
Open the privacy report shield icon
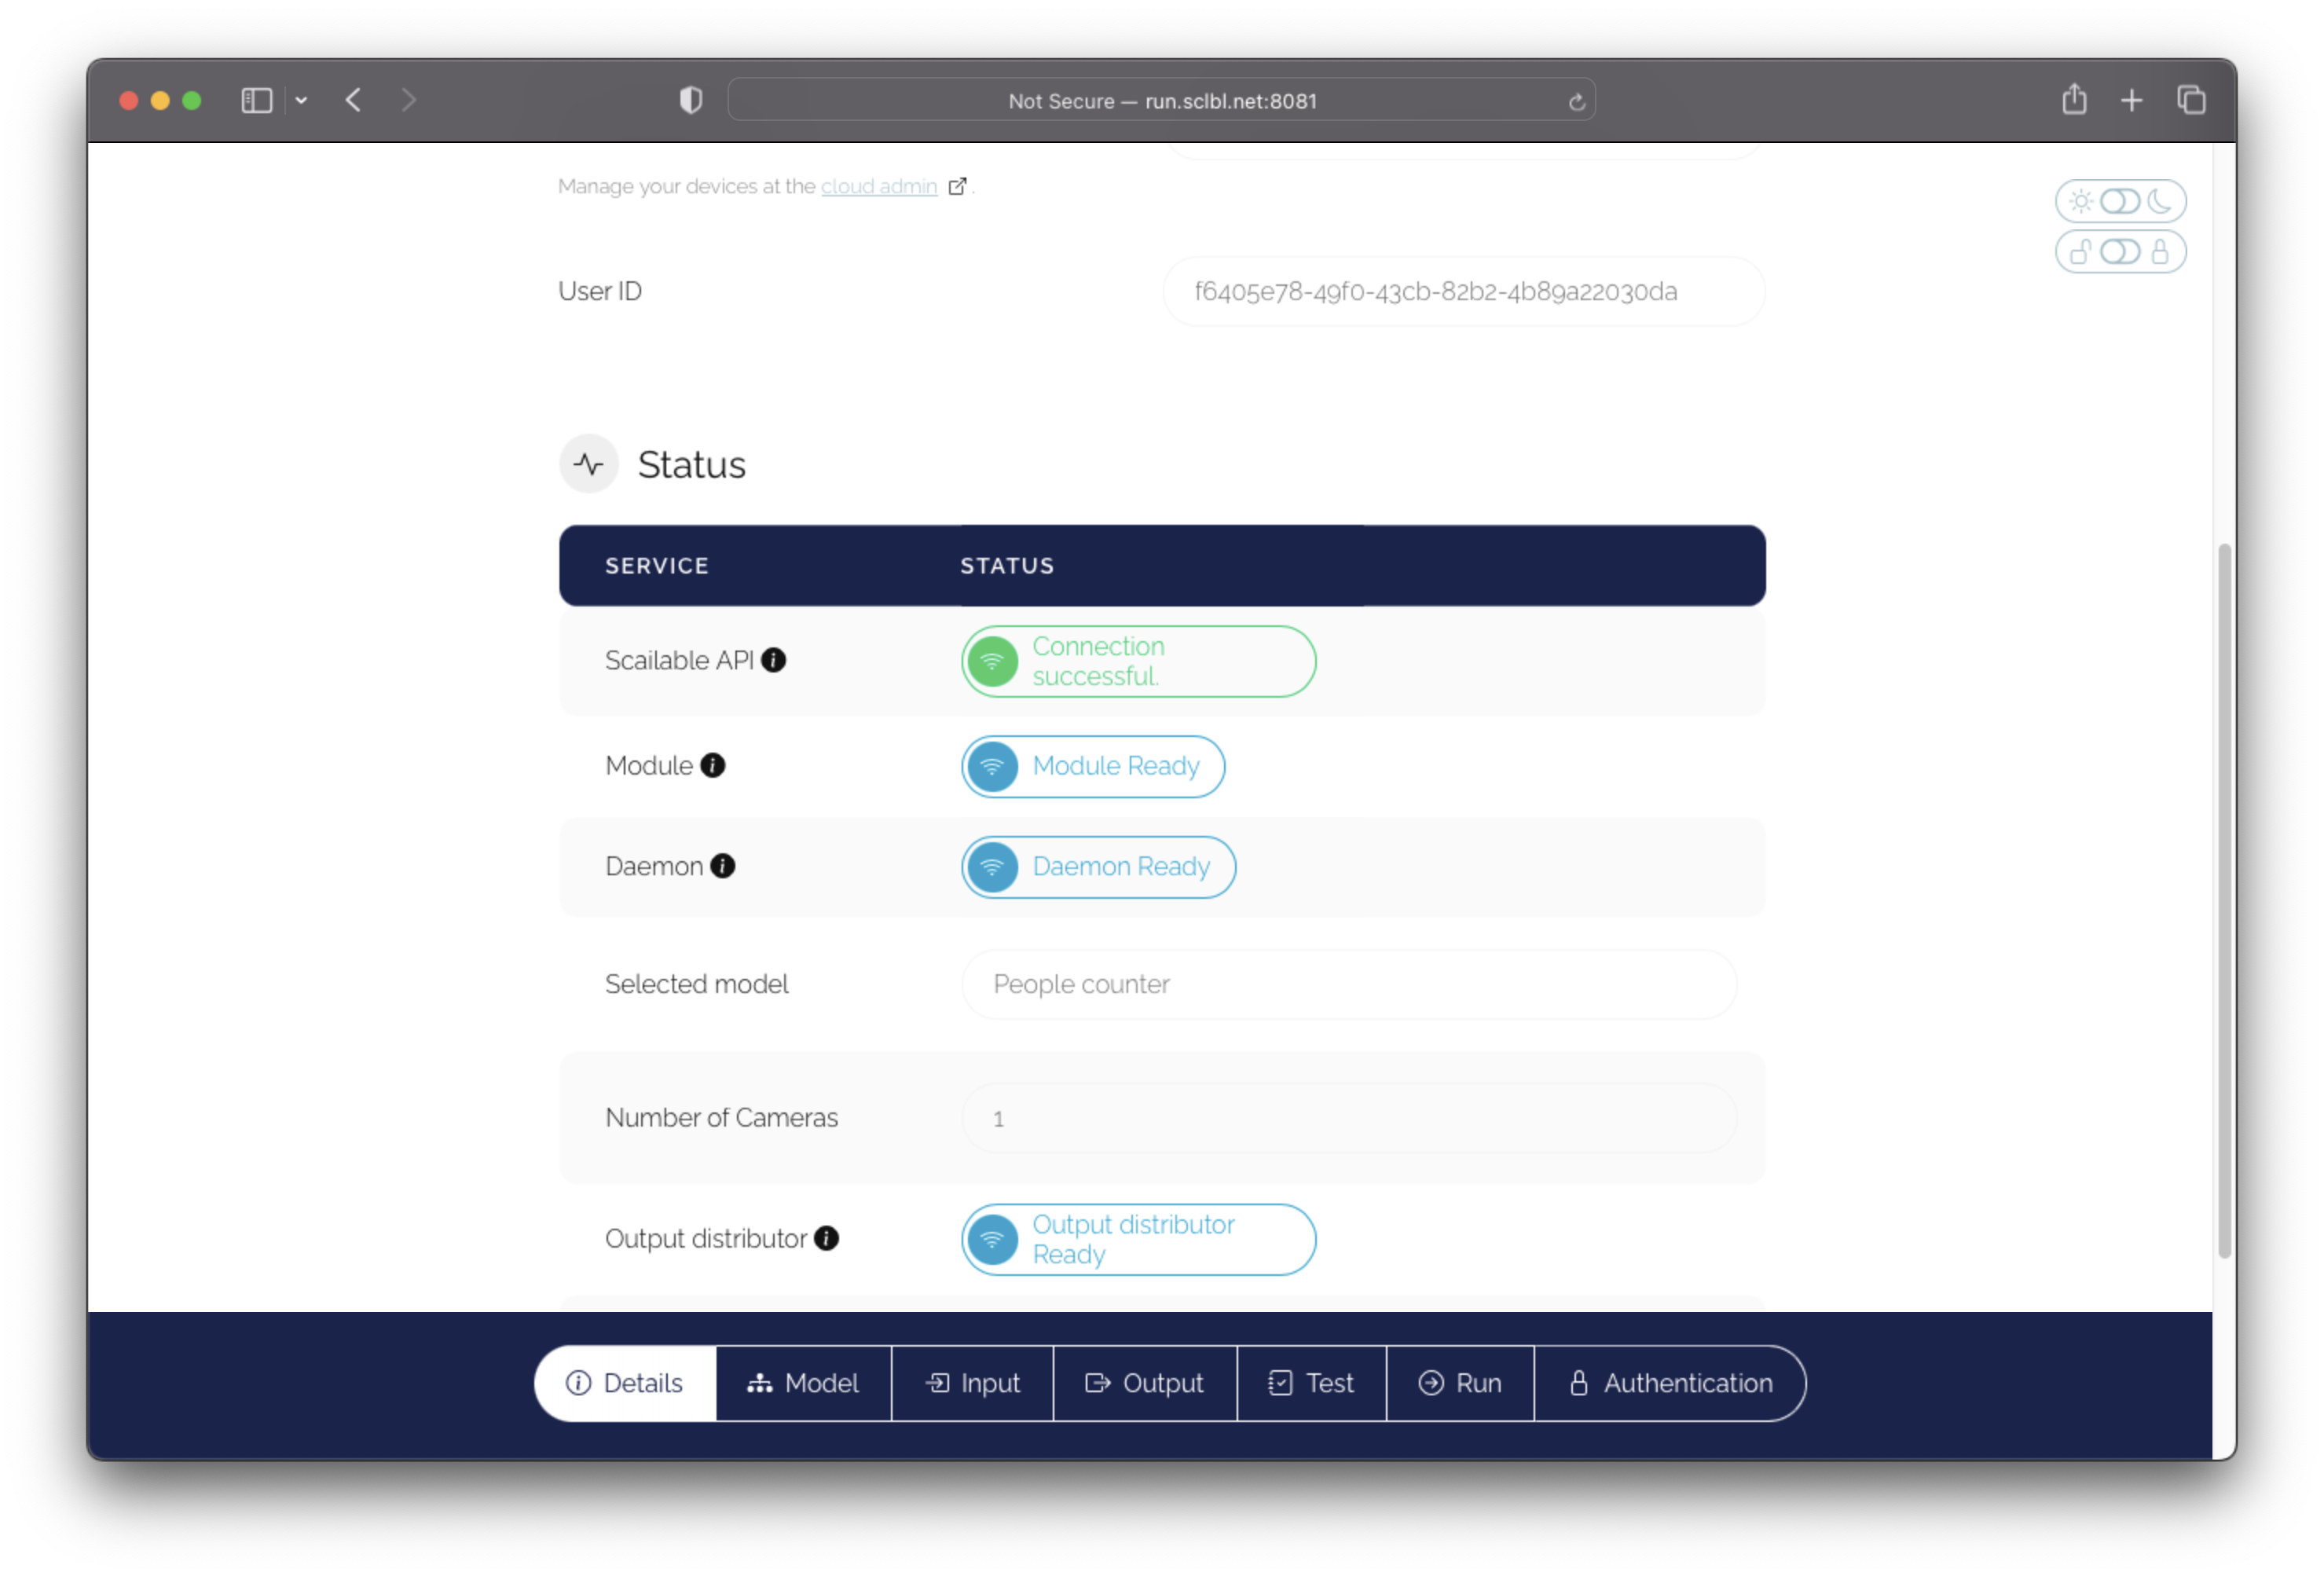click(x=690, y=100)
